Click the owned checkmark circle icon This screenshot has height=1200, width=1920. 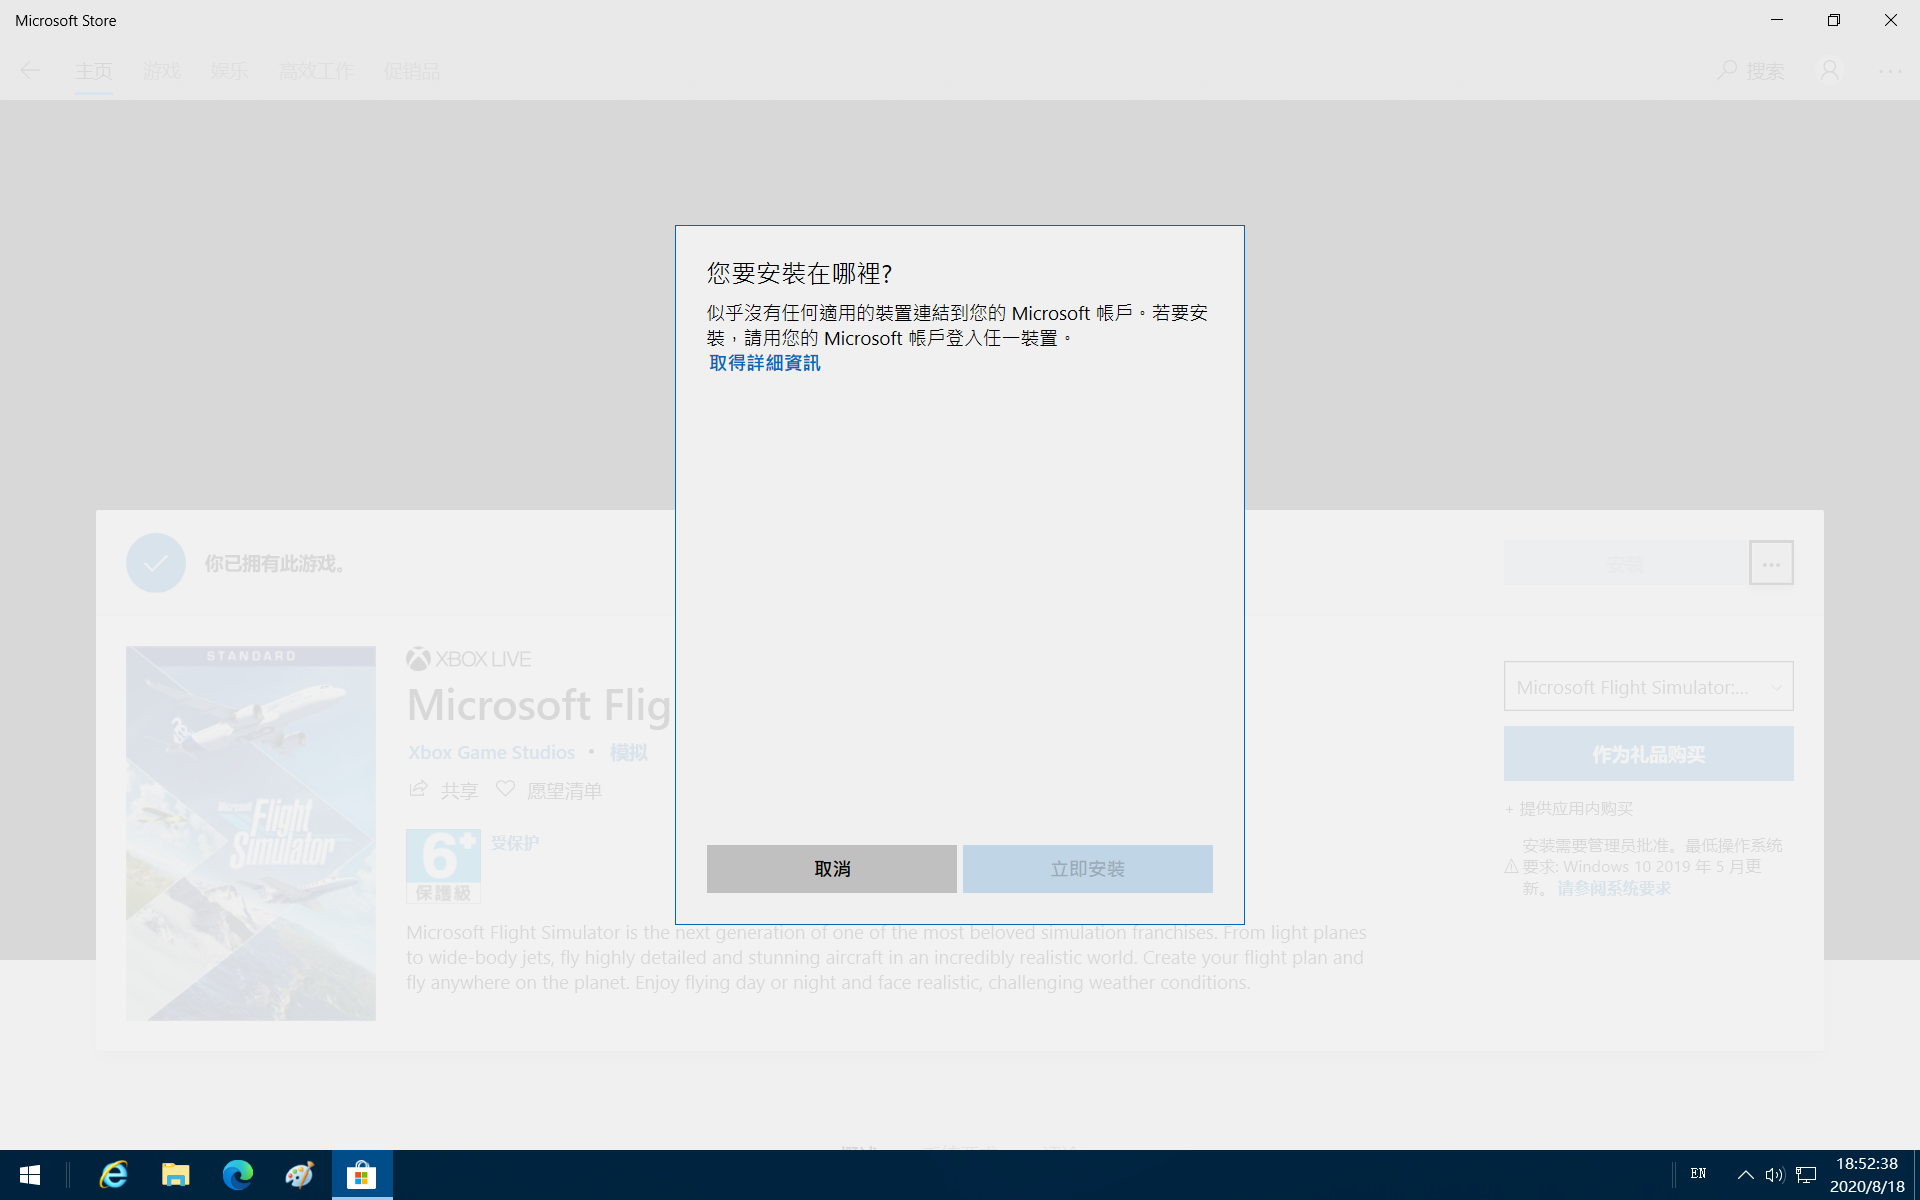(155, 563)
